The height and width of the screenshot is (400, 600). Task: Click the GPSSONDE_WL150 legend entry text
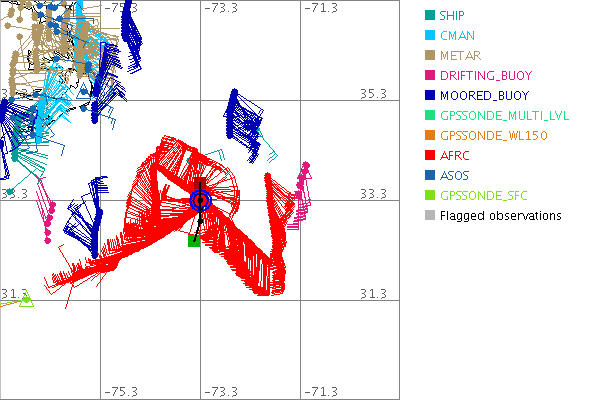(494, 135)
